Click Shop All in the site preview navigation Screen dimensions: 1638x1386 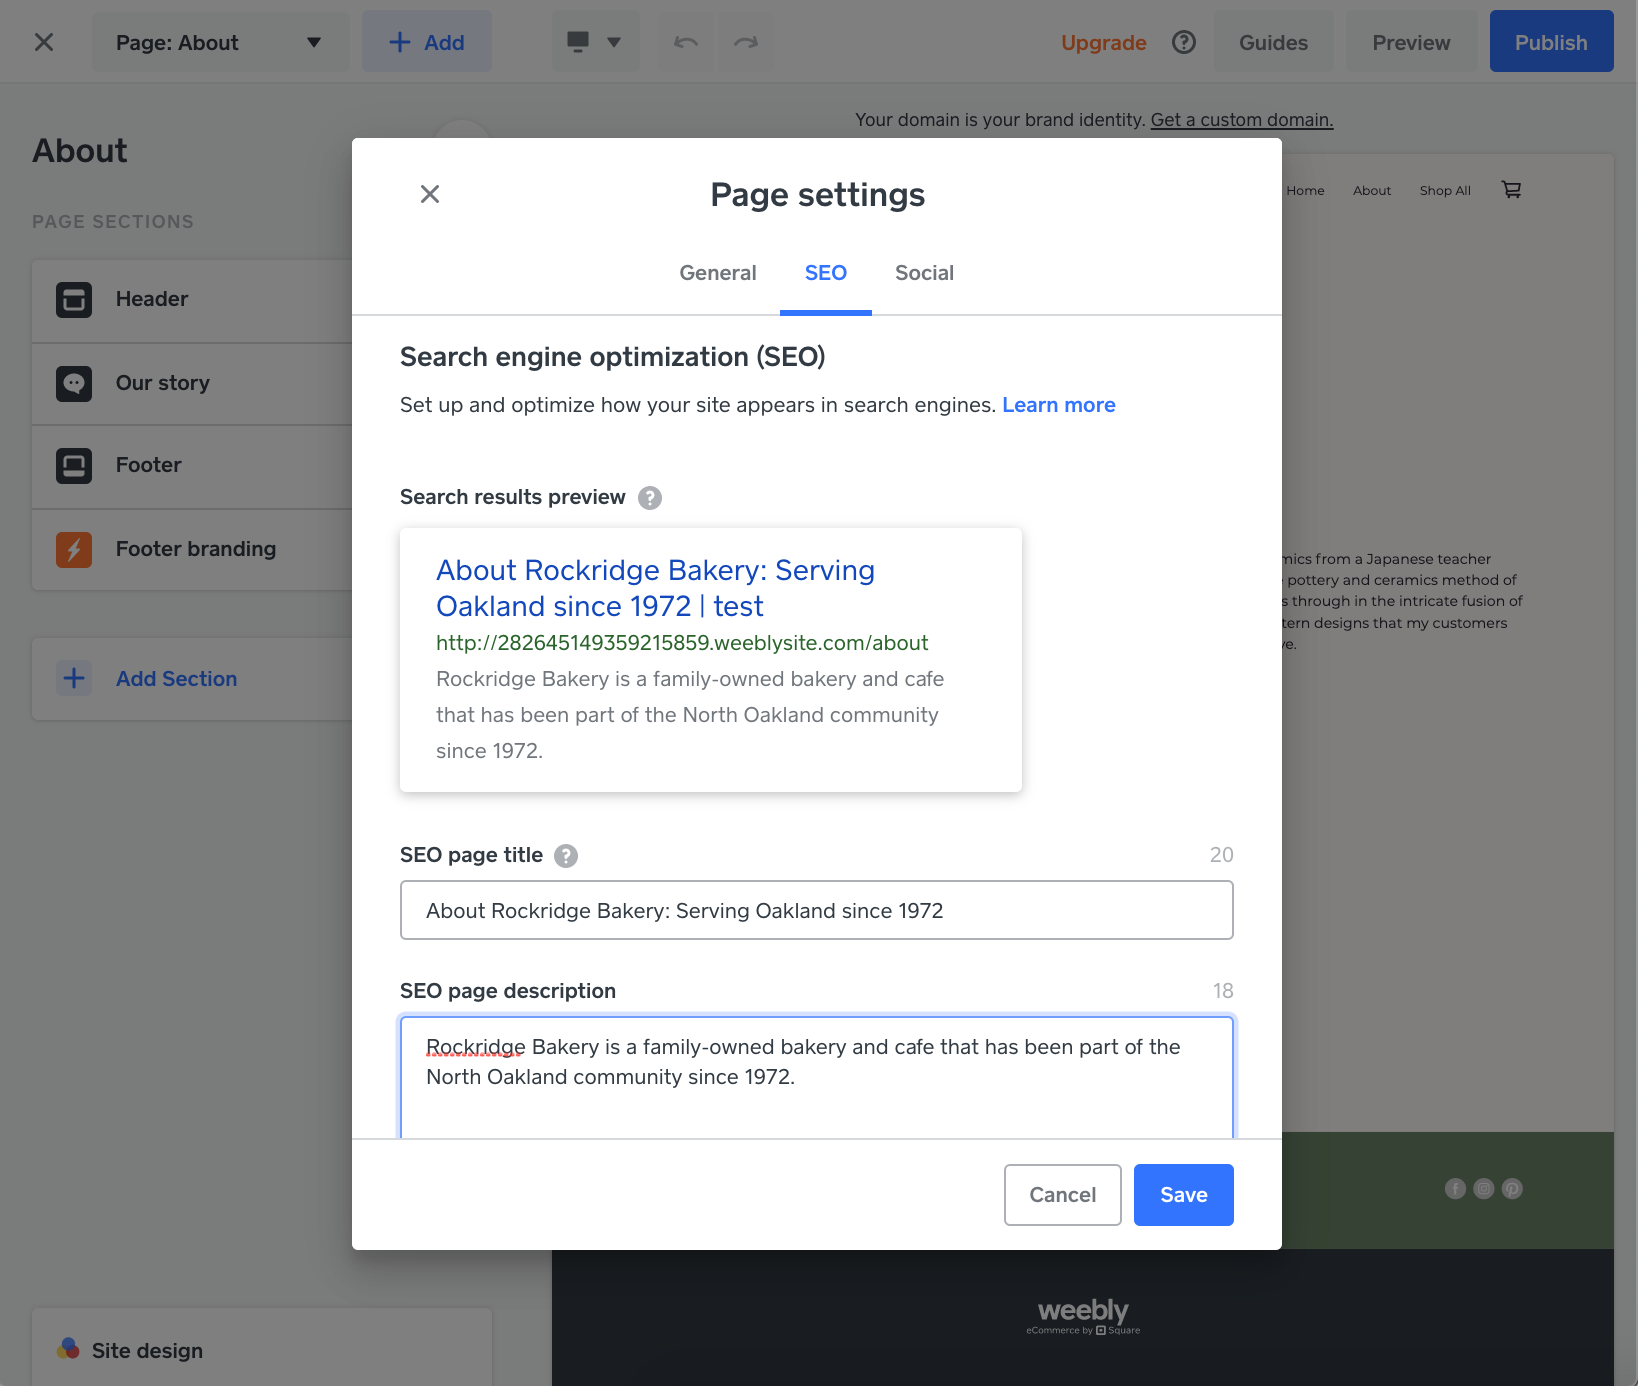(x=1445, y=191)
